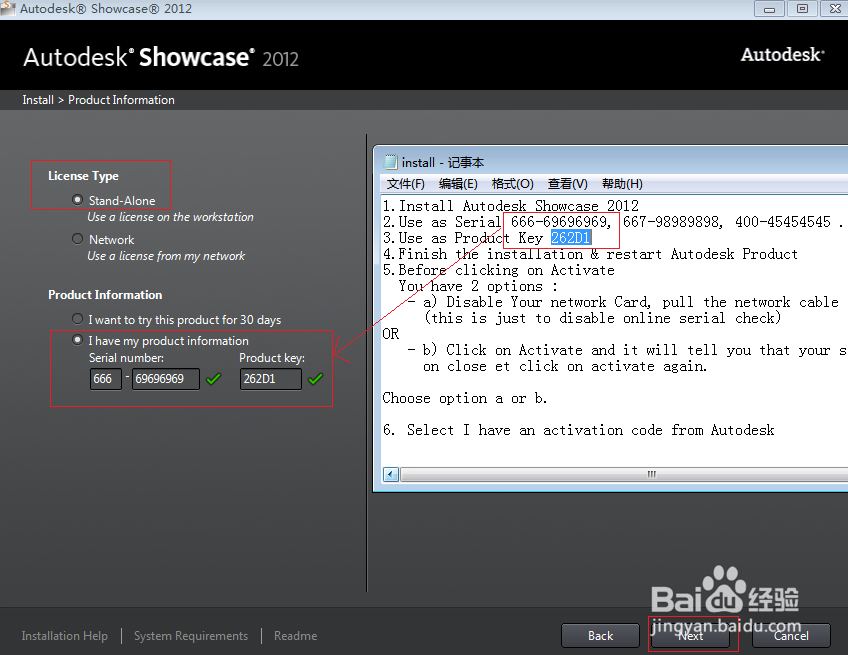Open the System Requirements link
Image resolution: width=848 pixels, height=655 pixels.
point(190,636)
